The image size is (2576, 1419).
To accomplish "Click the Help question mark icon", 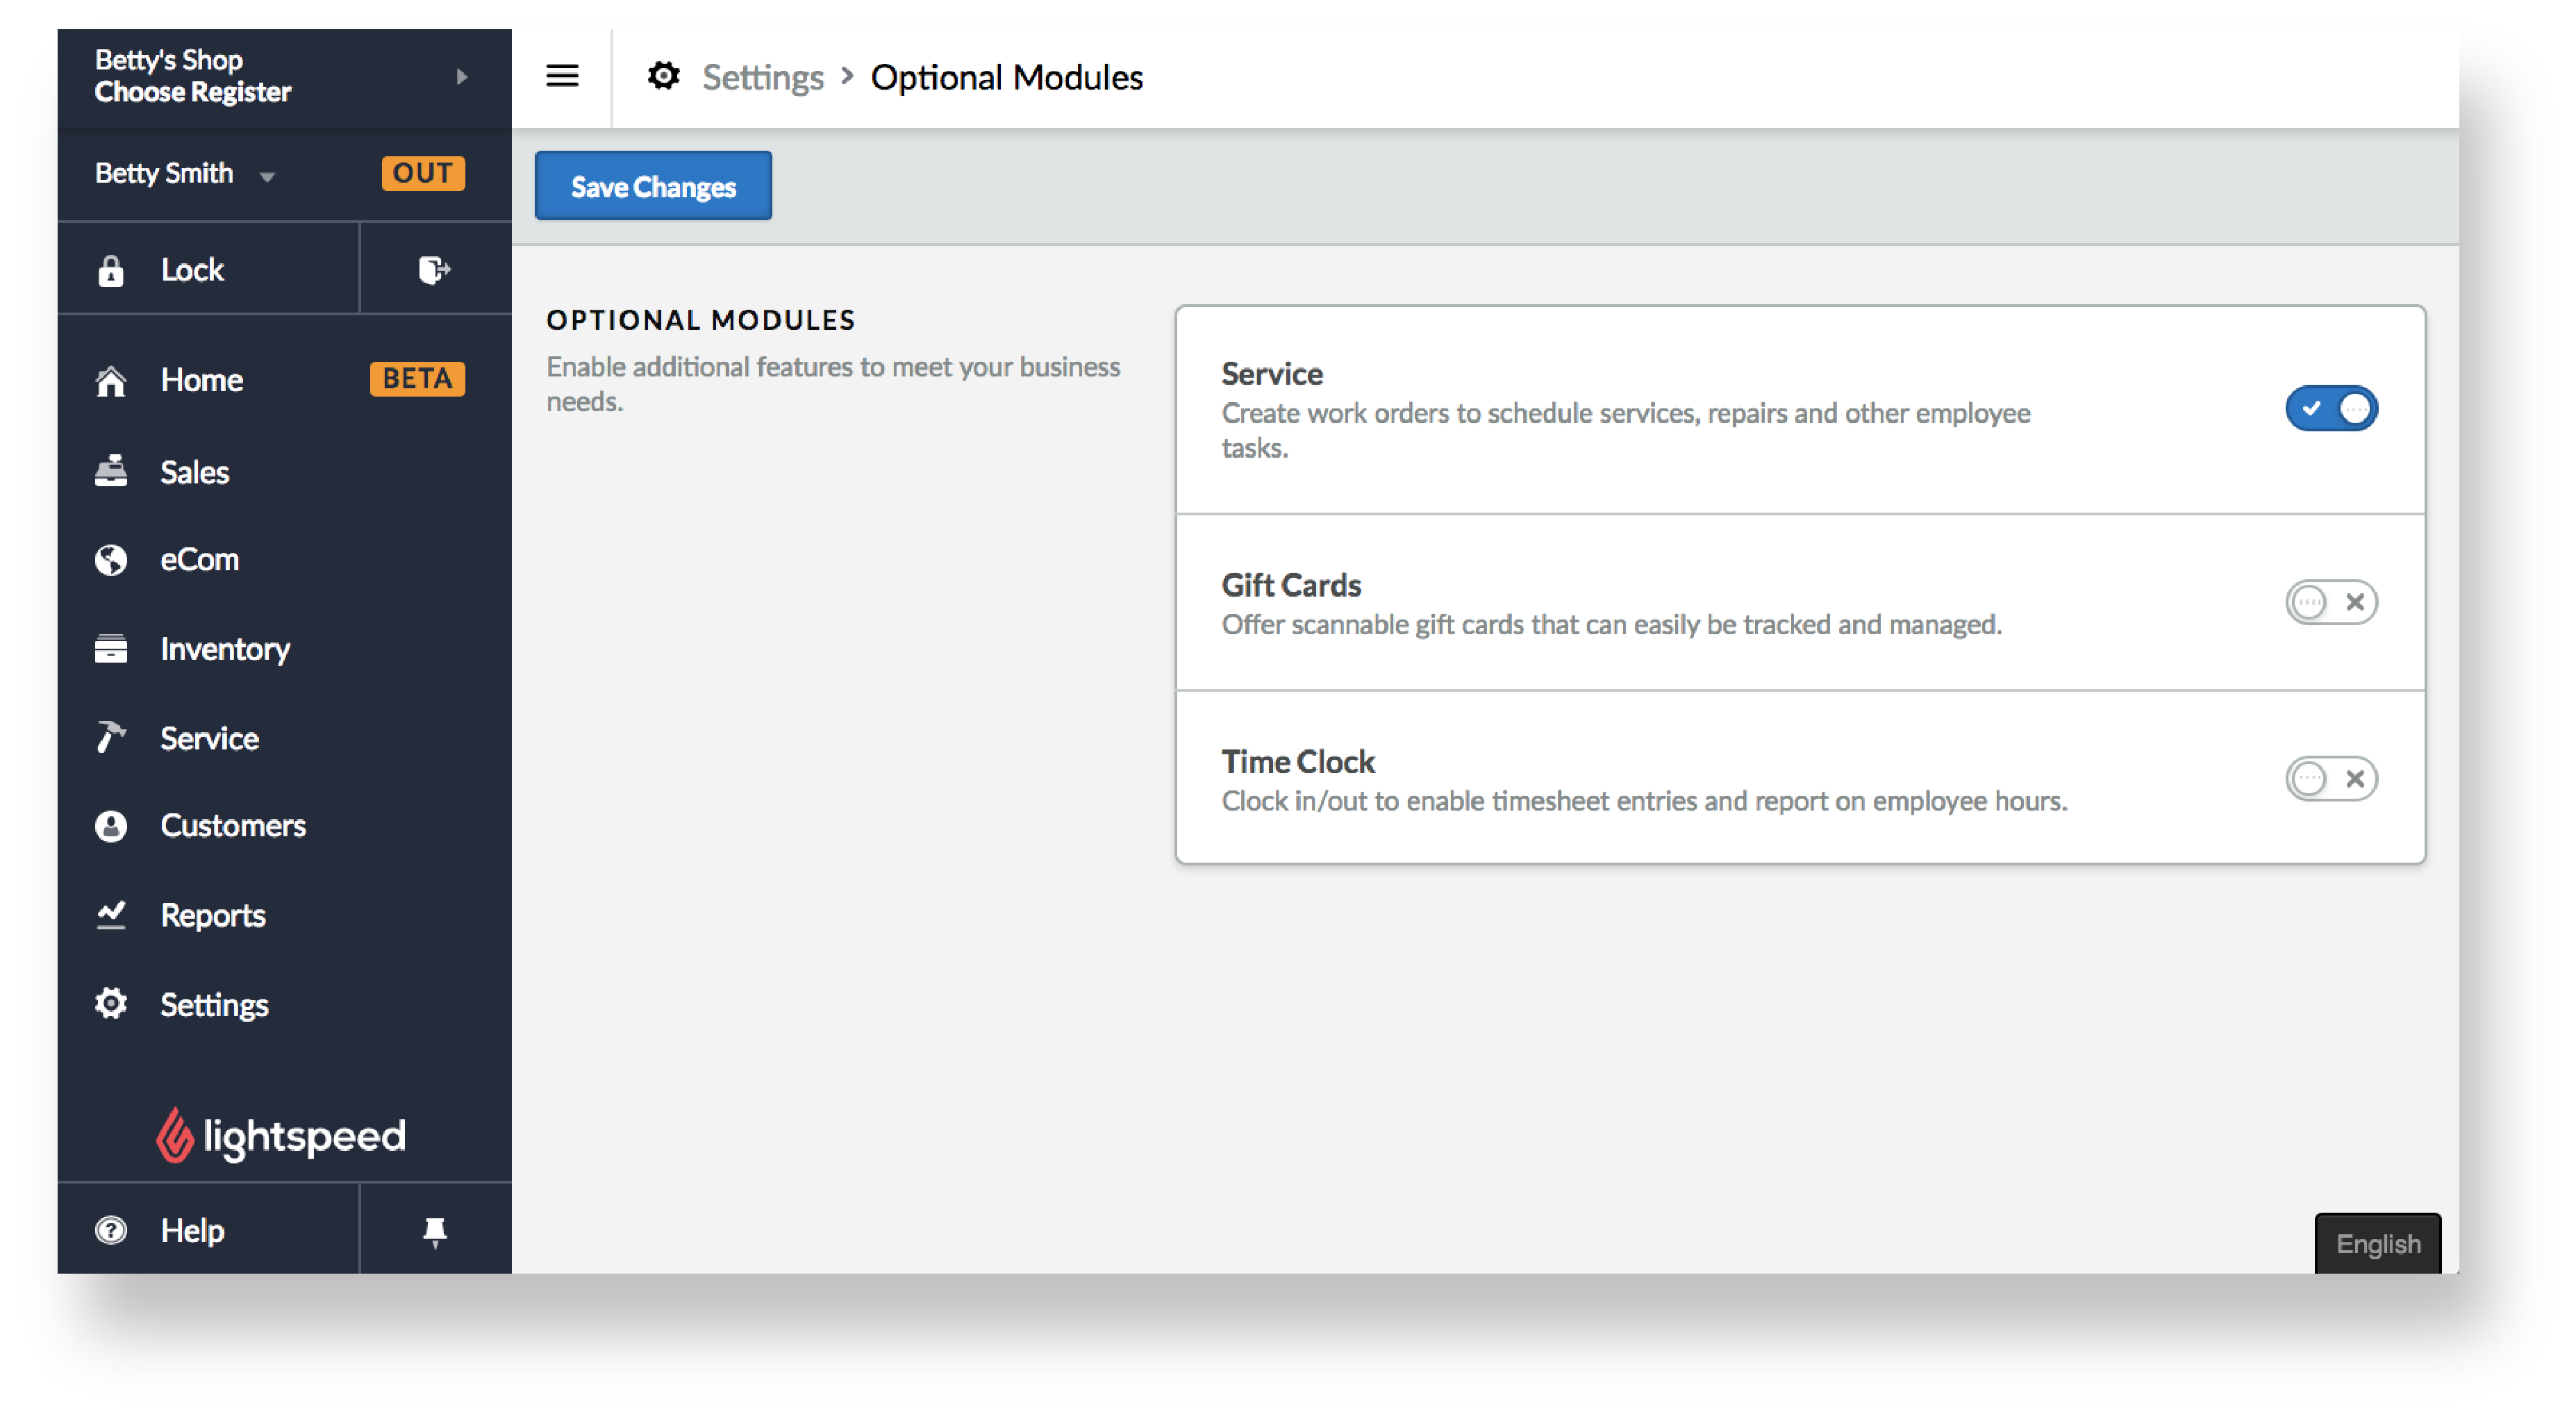I will (x=110, y=1229).
